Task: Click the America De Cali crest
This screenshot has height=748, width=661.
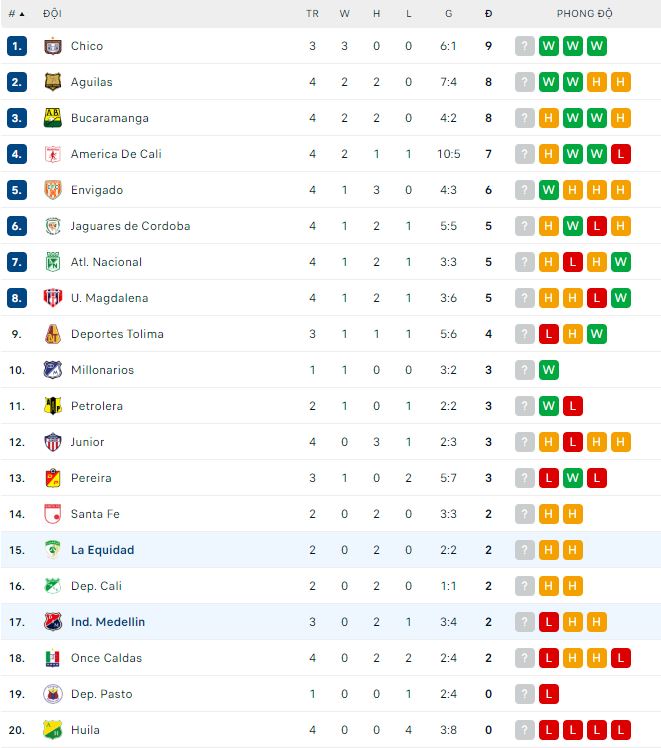Action: 53,154
